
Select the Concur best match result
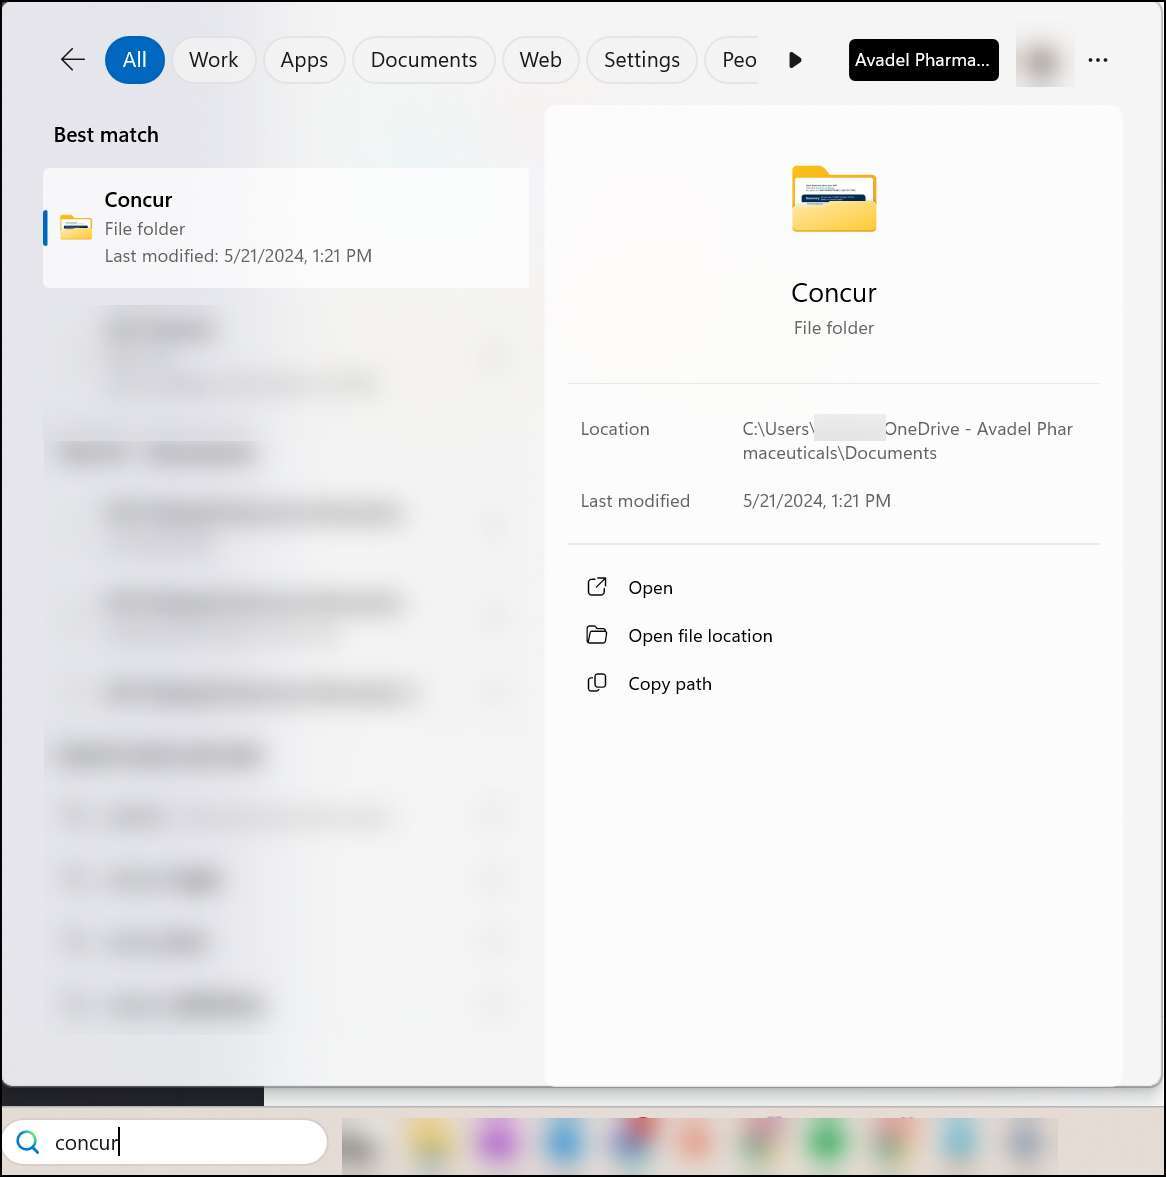point(286,227)
